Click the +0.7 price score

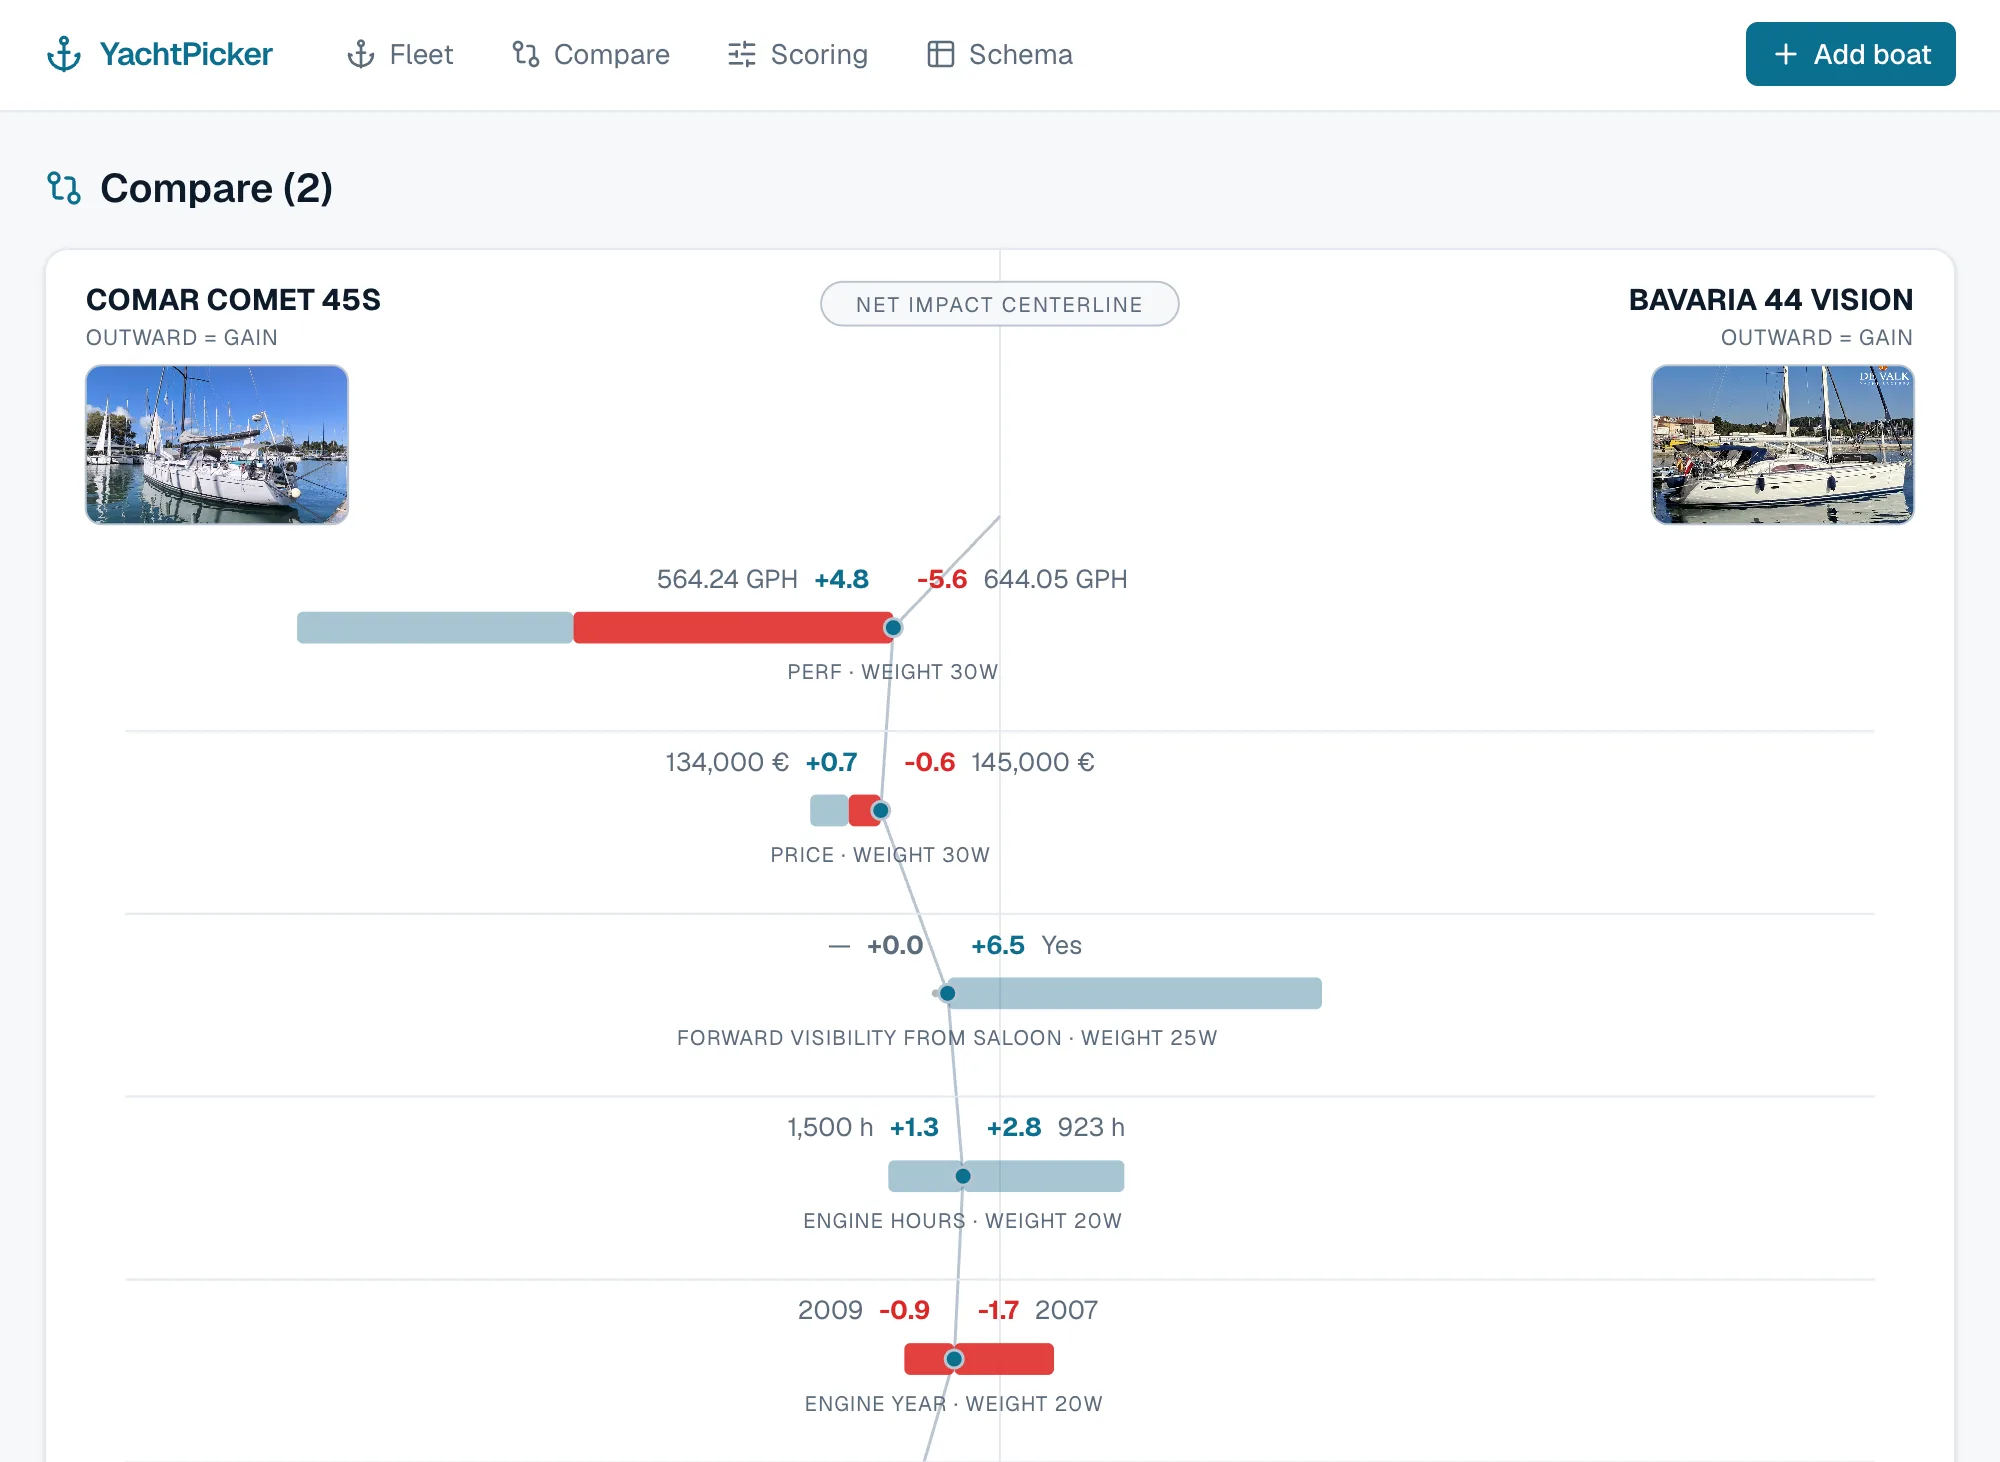pyautogui.click(x=832, y=762)
